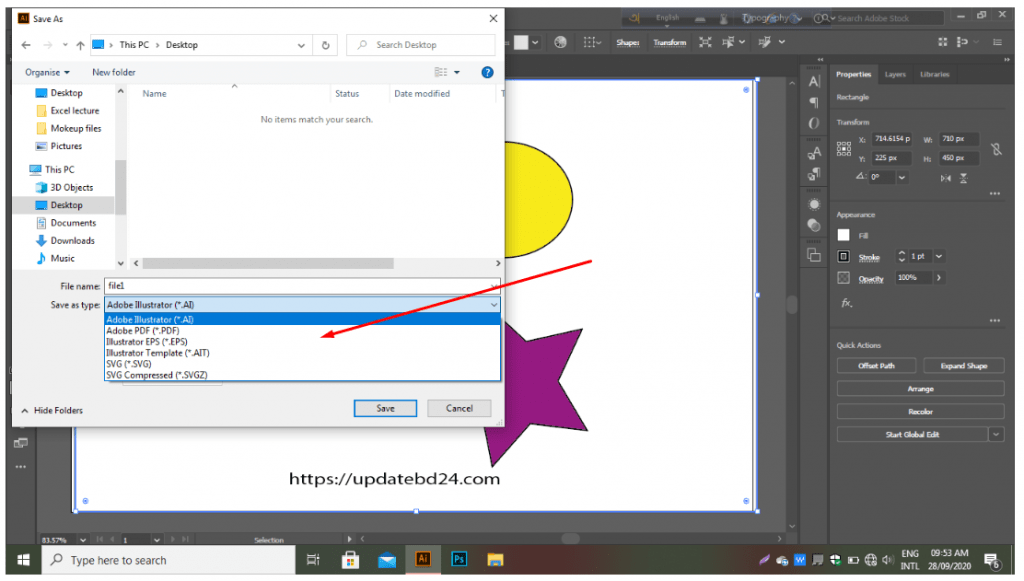Screen dimensions: 1024x581
Task: Choose Adobe PDF (*.PDF) format option
Action: pyautogui.click(x=143, y=331)
